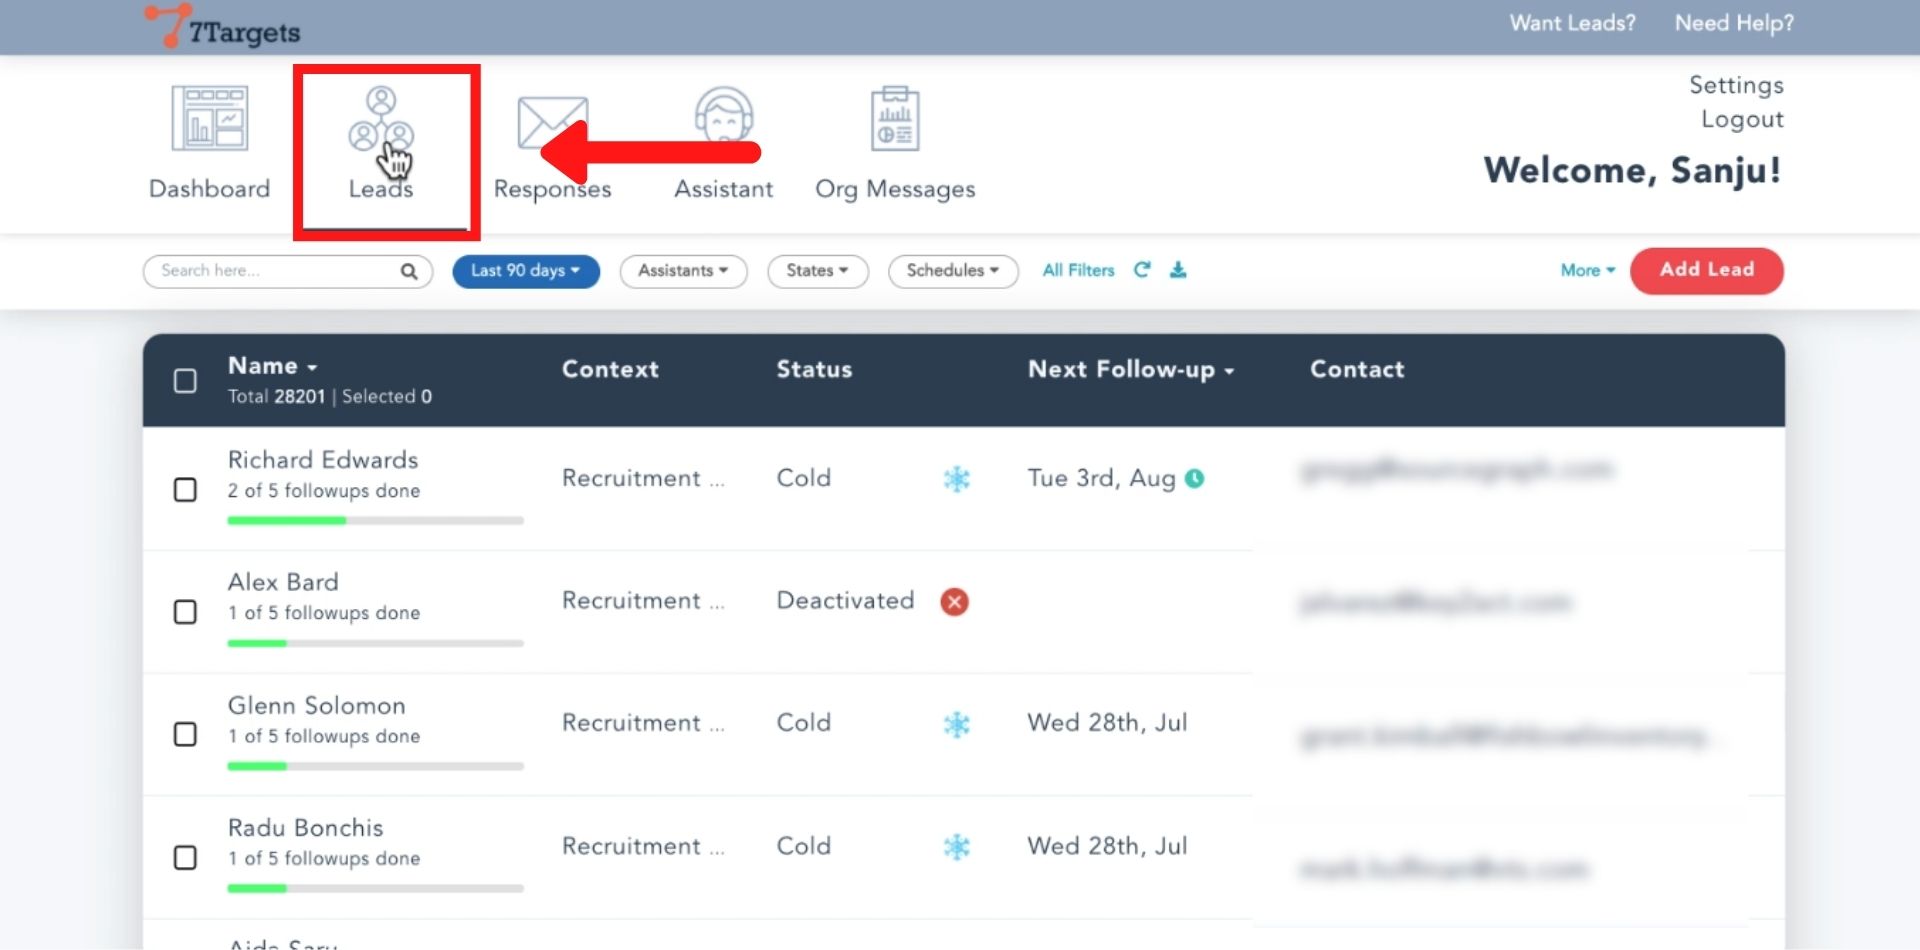Viewport: 1920px width, 950px height.
Task: Click the download leads icon
Action: click(x=1178, y=270)
